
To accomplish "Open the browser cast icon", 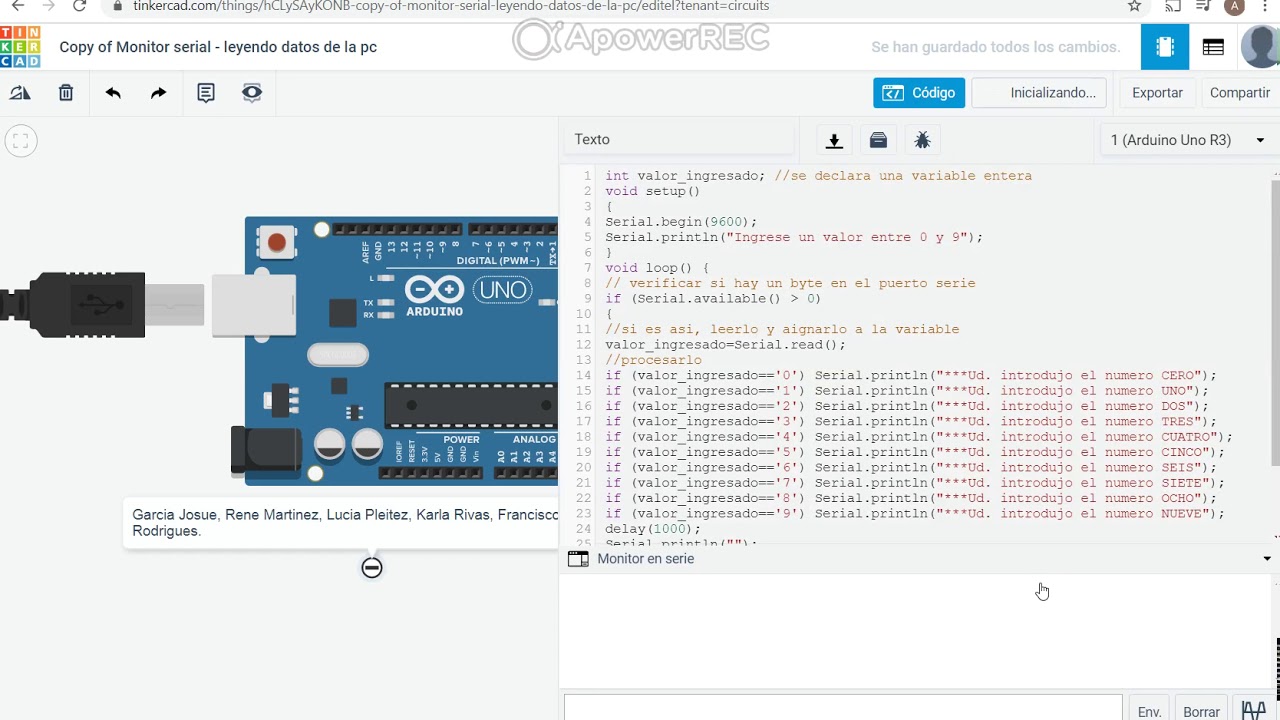I will click(x=1171, y=6).
